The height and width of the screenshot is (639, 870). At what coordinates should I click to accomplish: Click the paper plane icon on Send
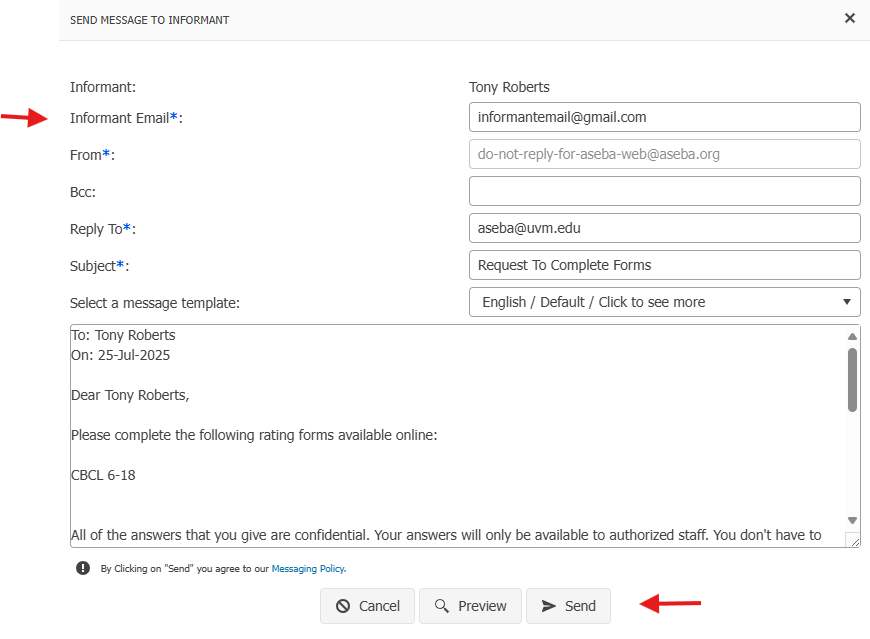click(x=548, y=606)
